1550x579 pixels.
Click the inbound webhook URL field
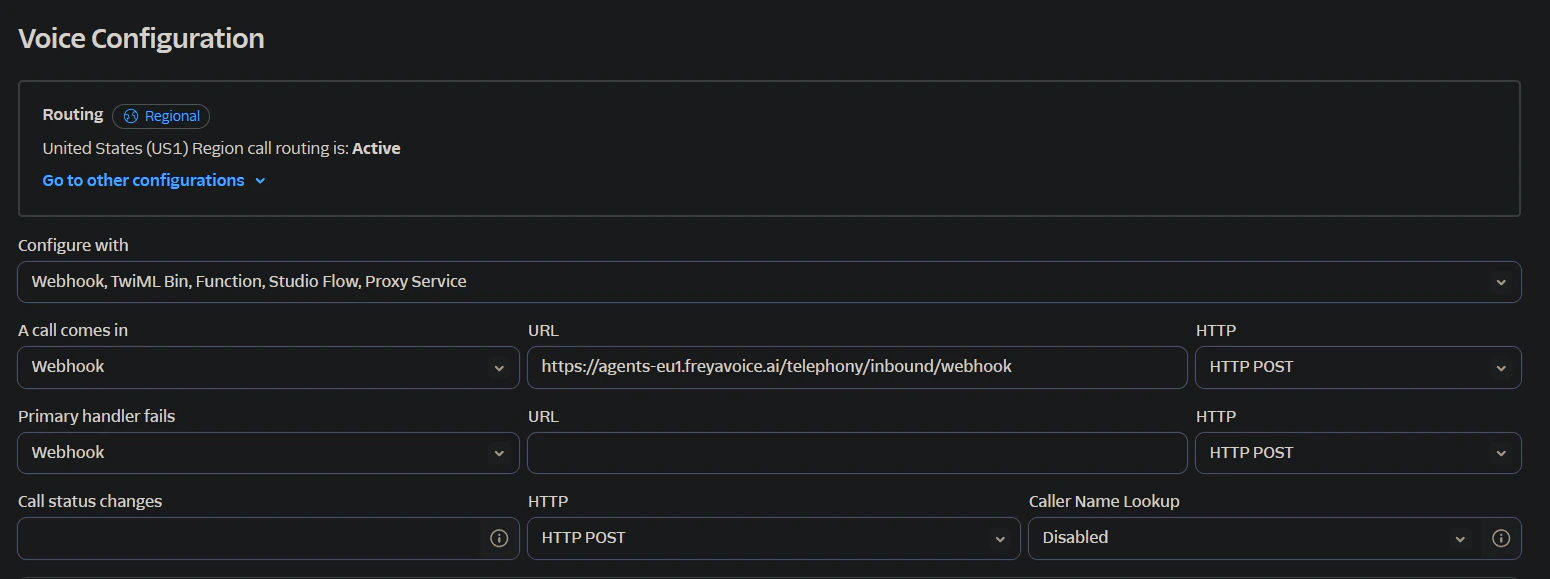(x=857, y=367)
